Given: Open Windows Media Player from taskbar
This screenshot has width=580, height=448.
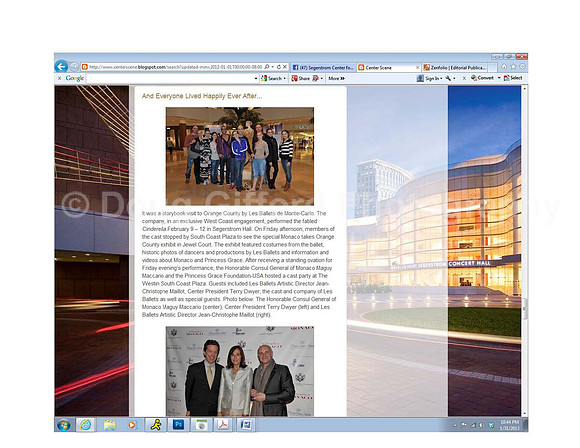Looking at the screenshot, I should [132, 425].
